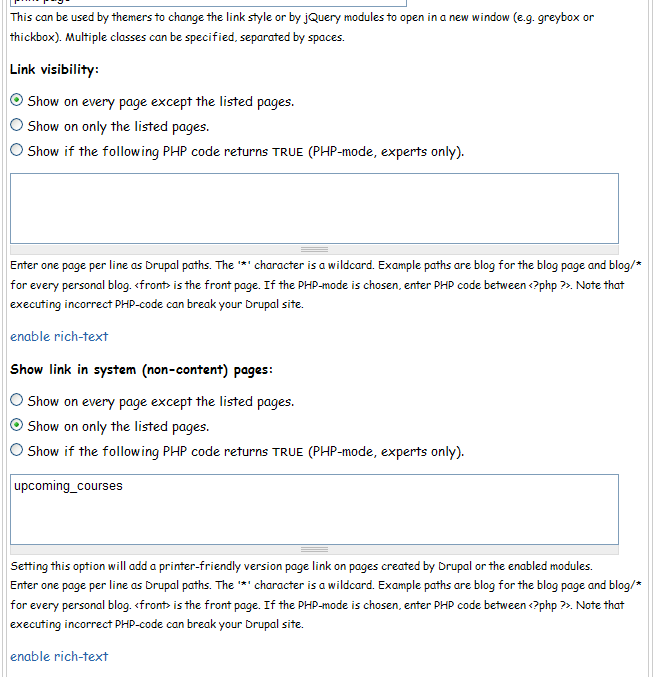The image size is (656, 677).
Task: Click 'Show on every page except' label under system pages
Action: [161, 402]
